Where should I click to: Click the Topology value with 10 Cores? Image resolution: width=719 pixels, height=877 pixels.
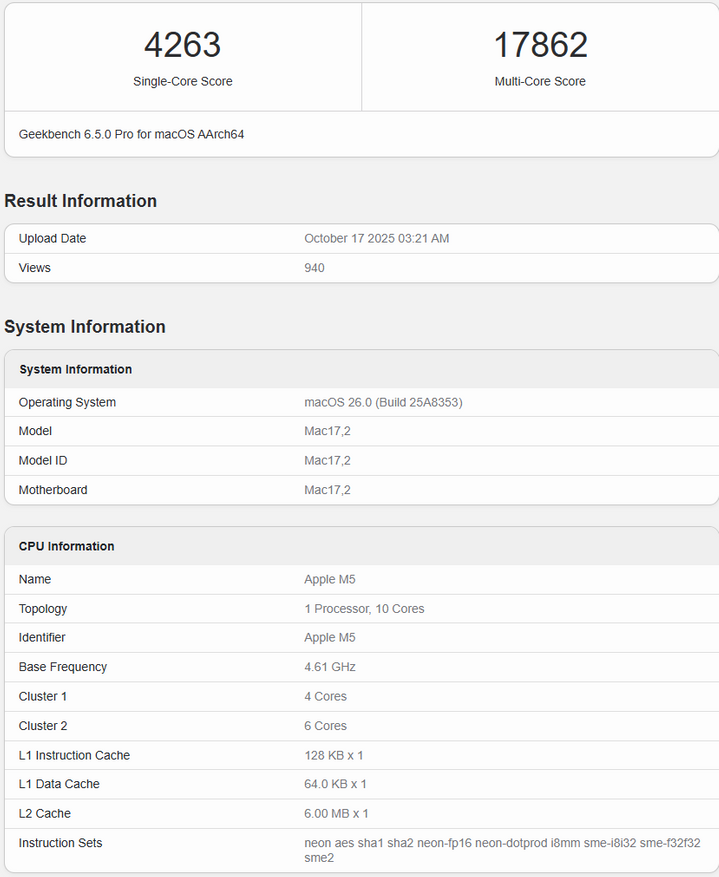coord(364,609)
